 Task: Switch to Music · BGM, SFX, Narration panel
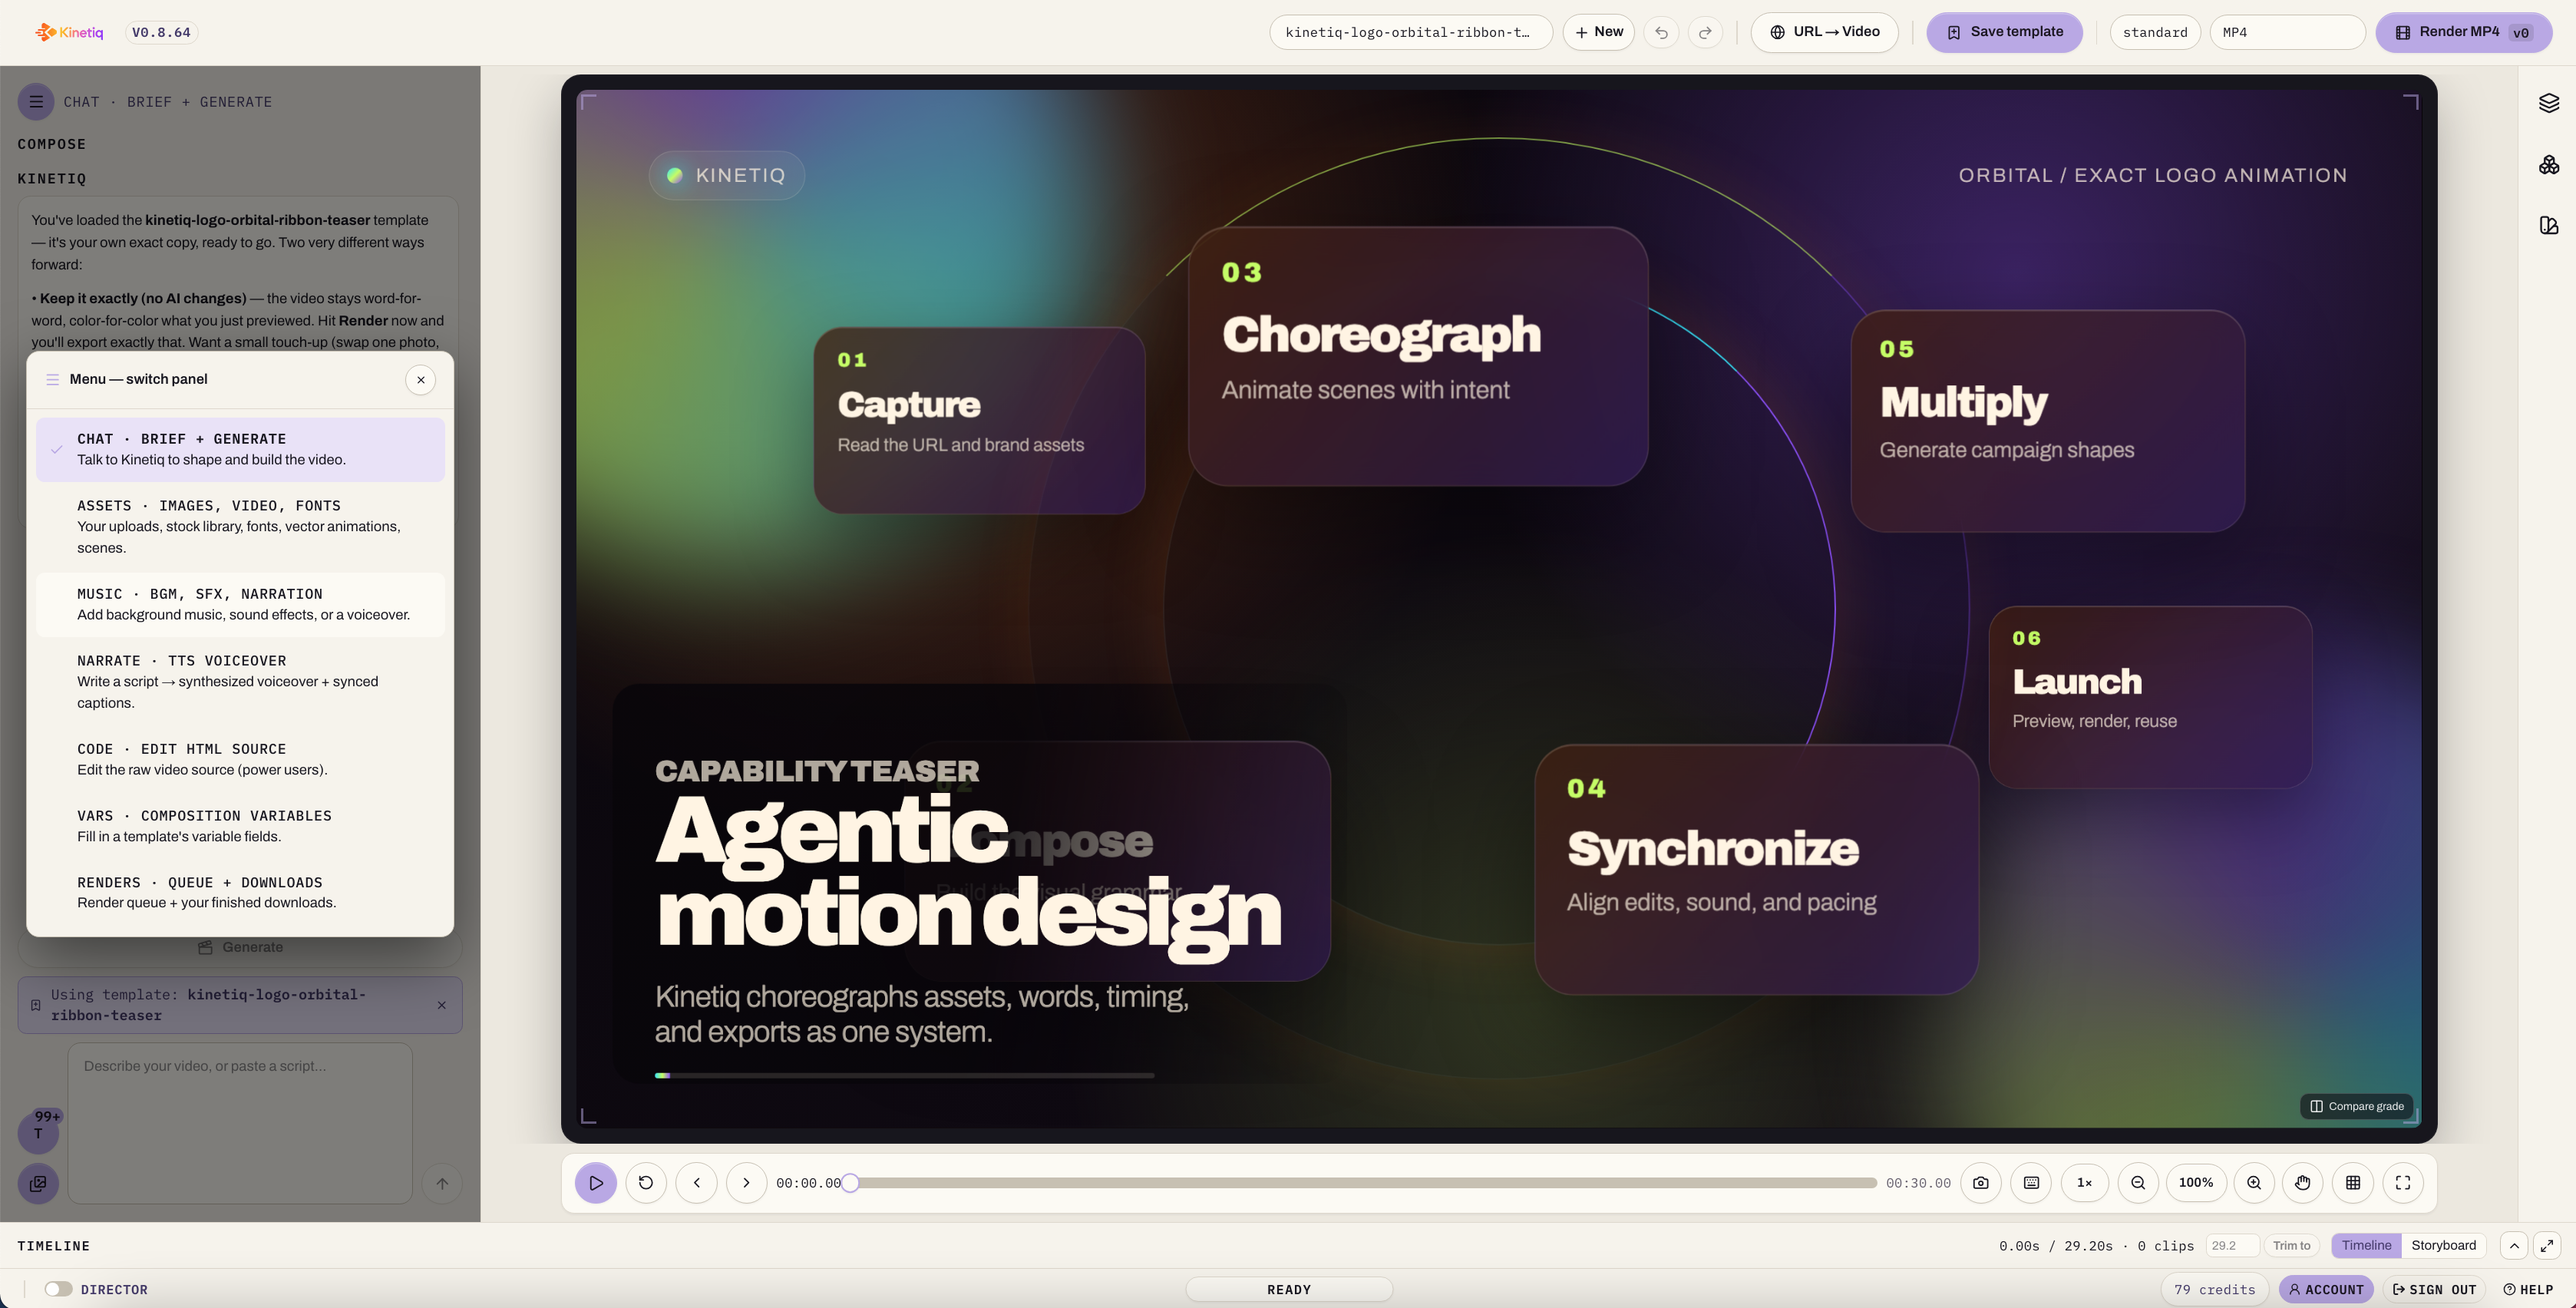tap(240, 604)
